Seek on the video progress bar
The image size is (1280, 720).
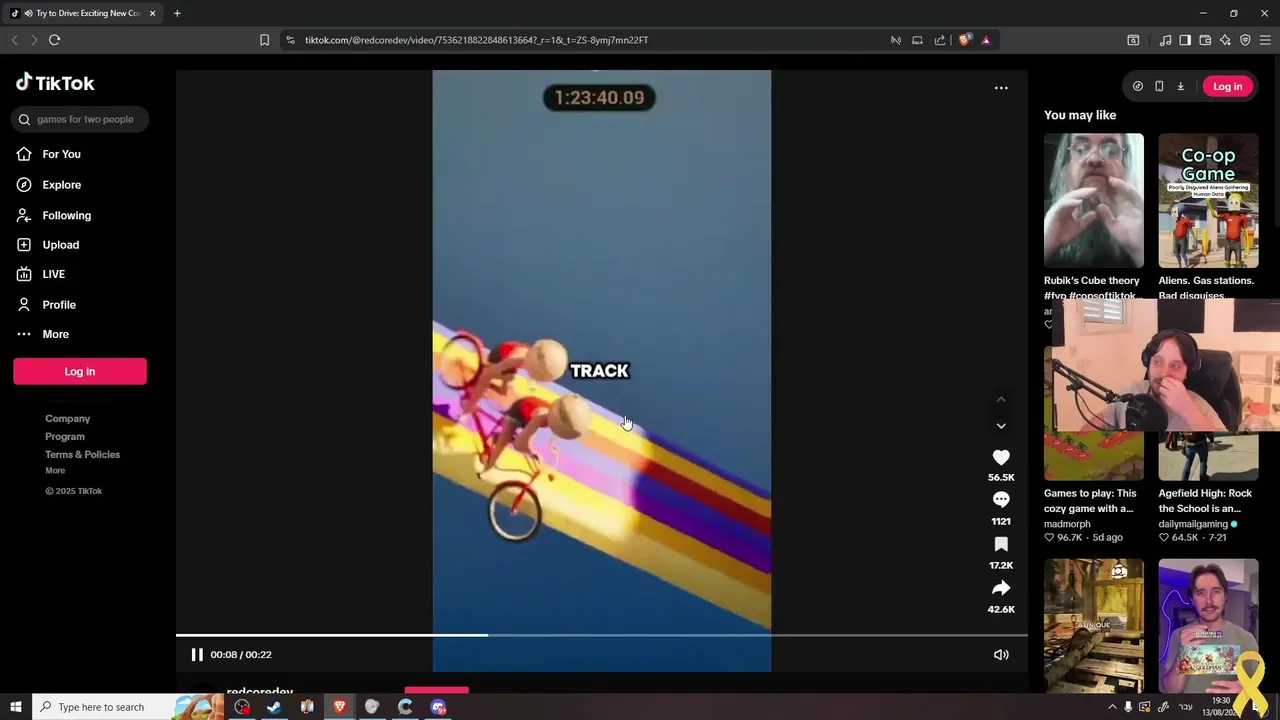point(602,635)
